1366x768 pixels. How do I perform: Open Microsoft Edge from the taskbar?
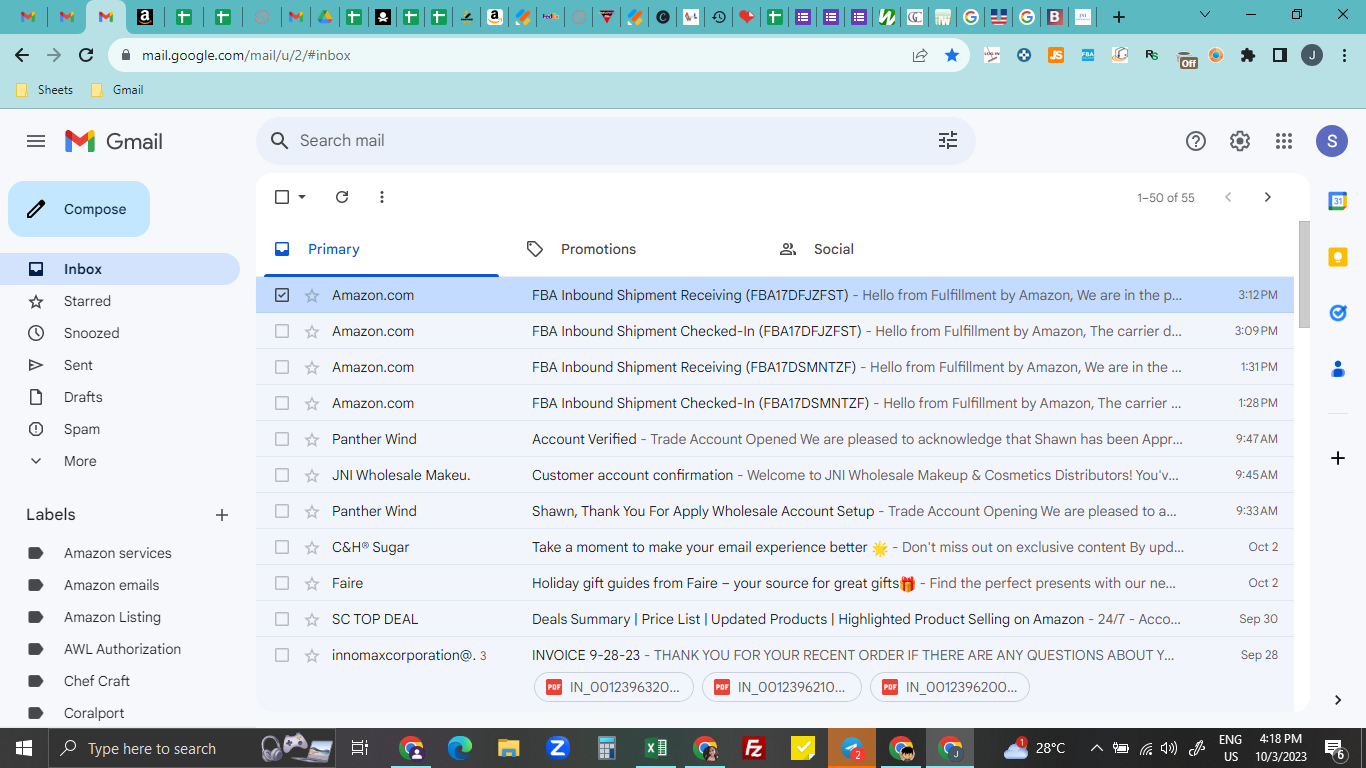pyautogui.click(x=460, y=748)
